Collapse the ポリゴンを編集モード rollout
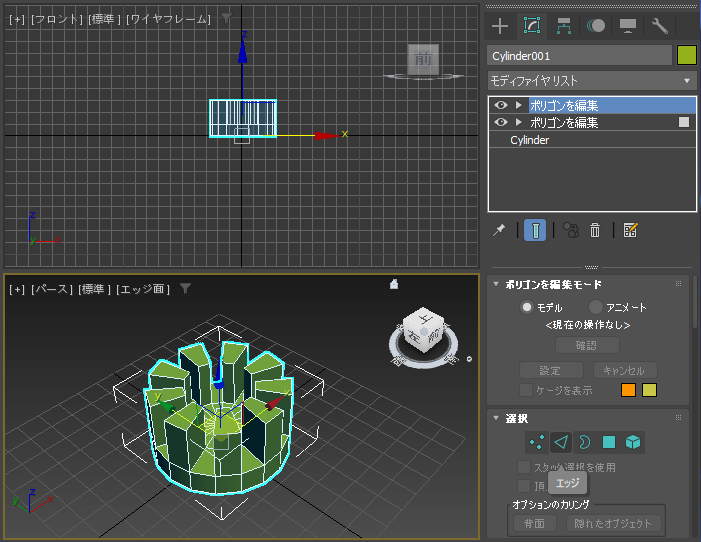 click(496, 284)
